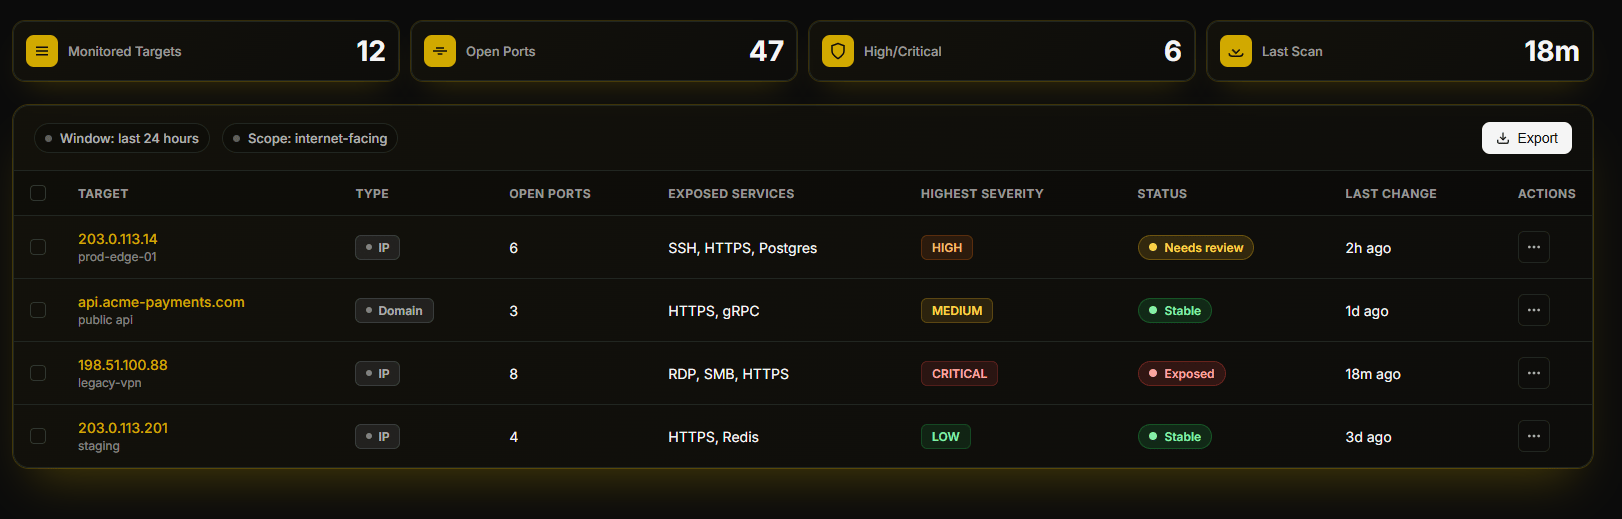The height and width of the screenshot is (519, 1622).
Task: Click the High/Critical shield icon
Action: 838,51
